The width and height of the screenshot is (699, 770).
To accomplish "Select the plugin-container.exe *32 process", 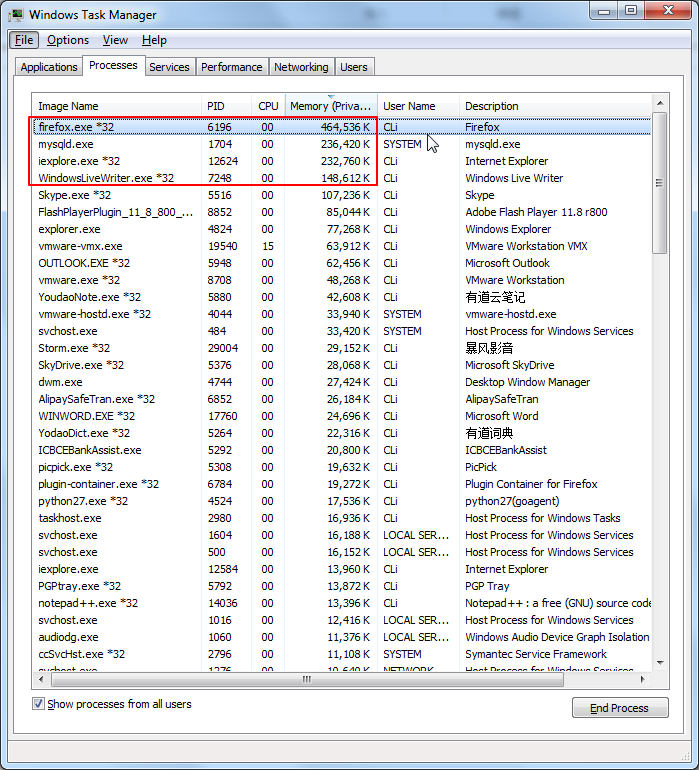I will [x=342, y=484].
